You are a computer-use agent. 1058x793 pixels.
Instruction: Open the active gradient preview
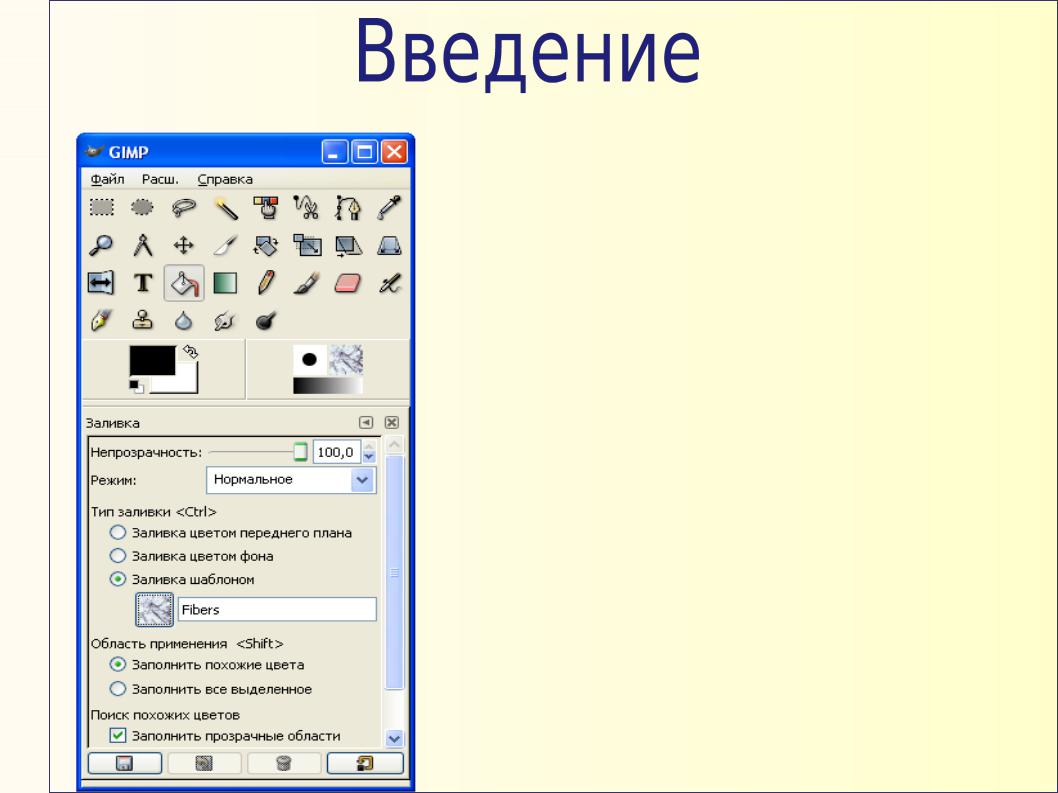327,385
